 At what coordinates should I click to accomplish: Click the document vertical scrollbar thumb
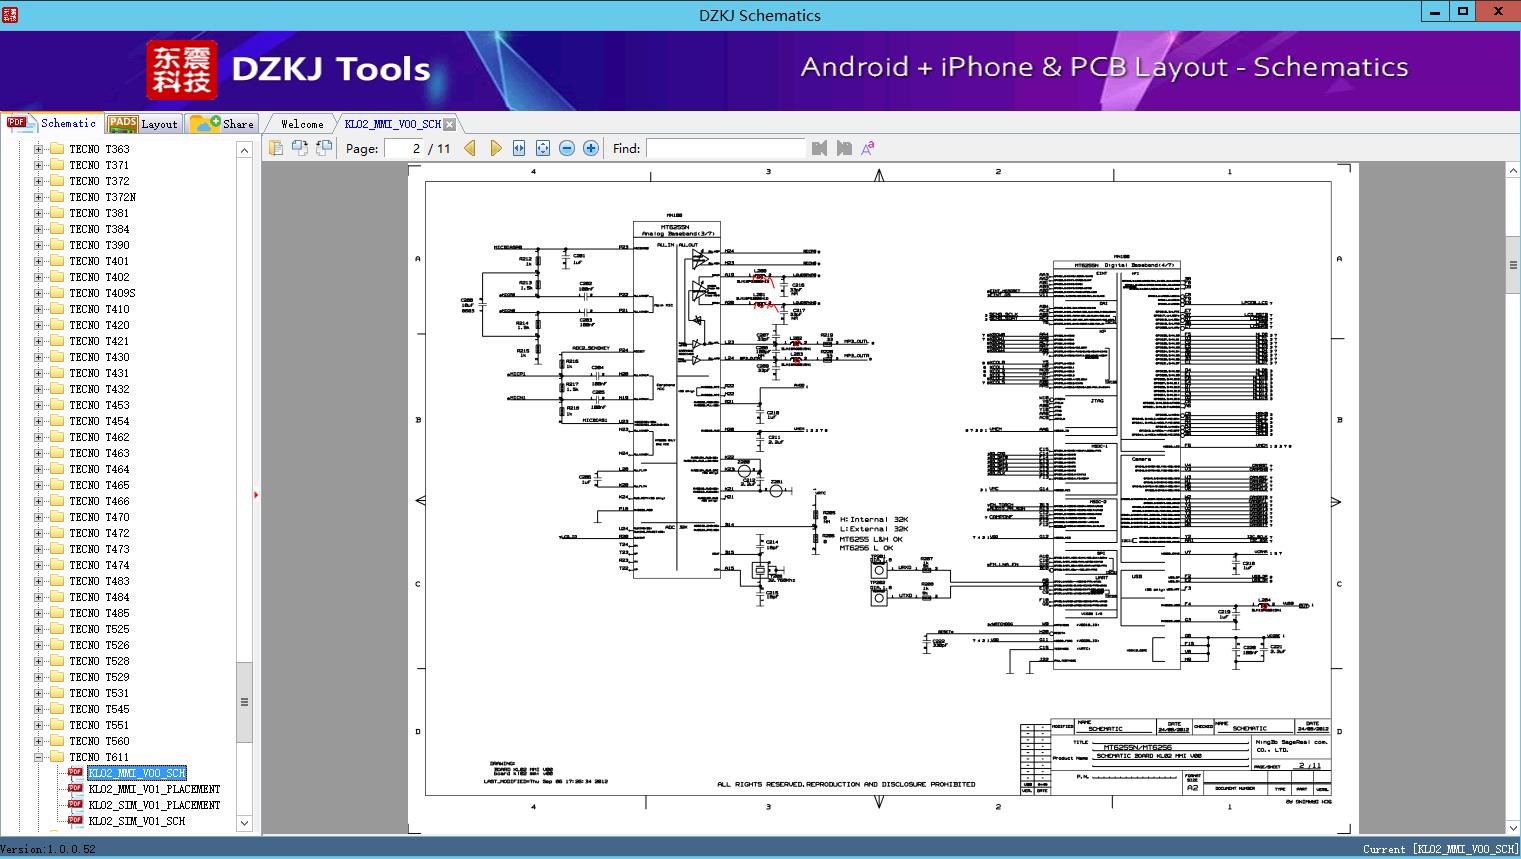(x=1513, y=265)
